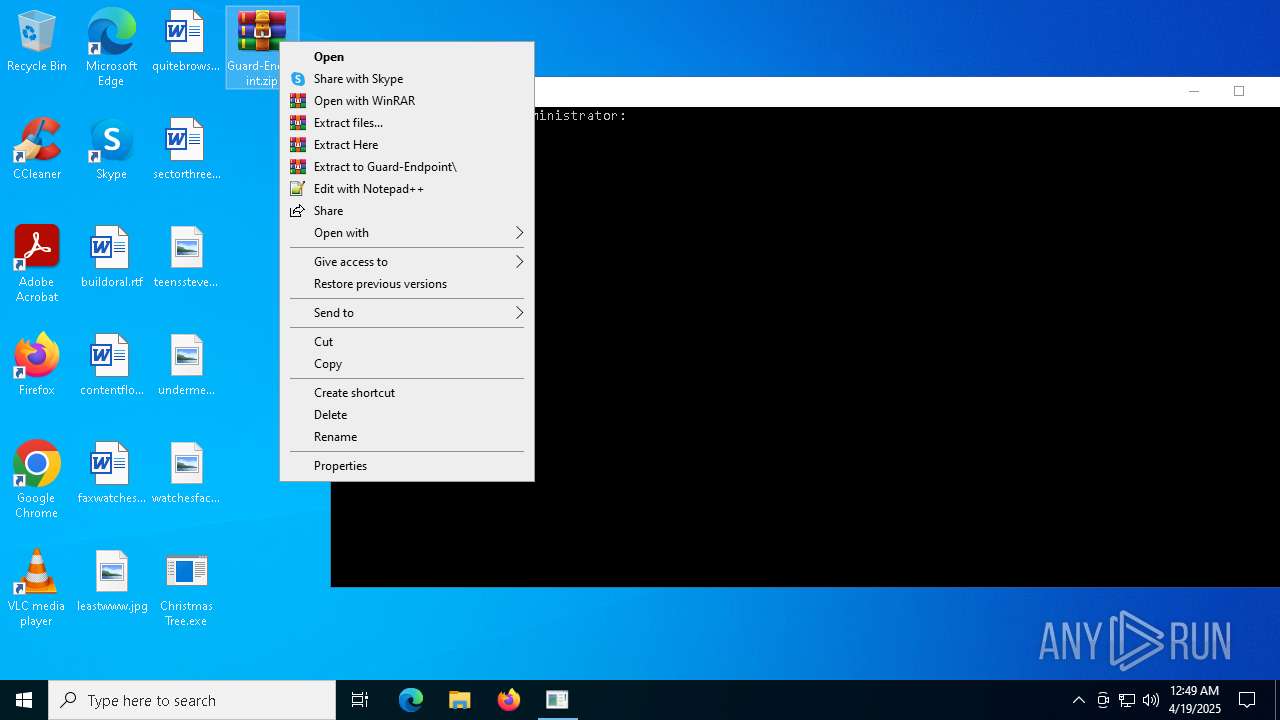1280x720 pixels.
Task: Choose Delete in the context menu
Action: tap(407, 415)
